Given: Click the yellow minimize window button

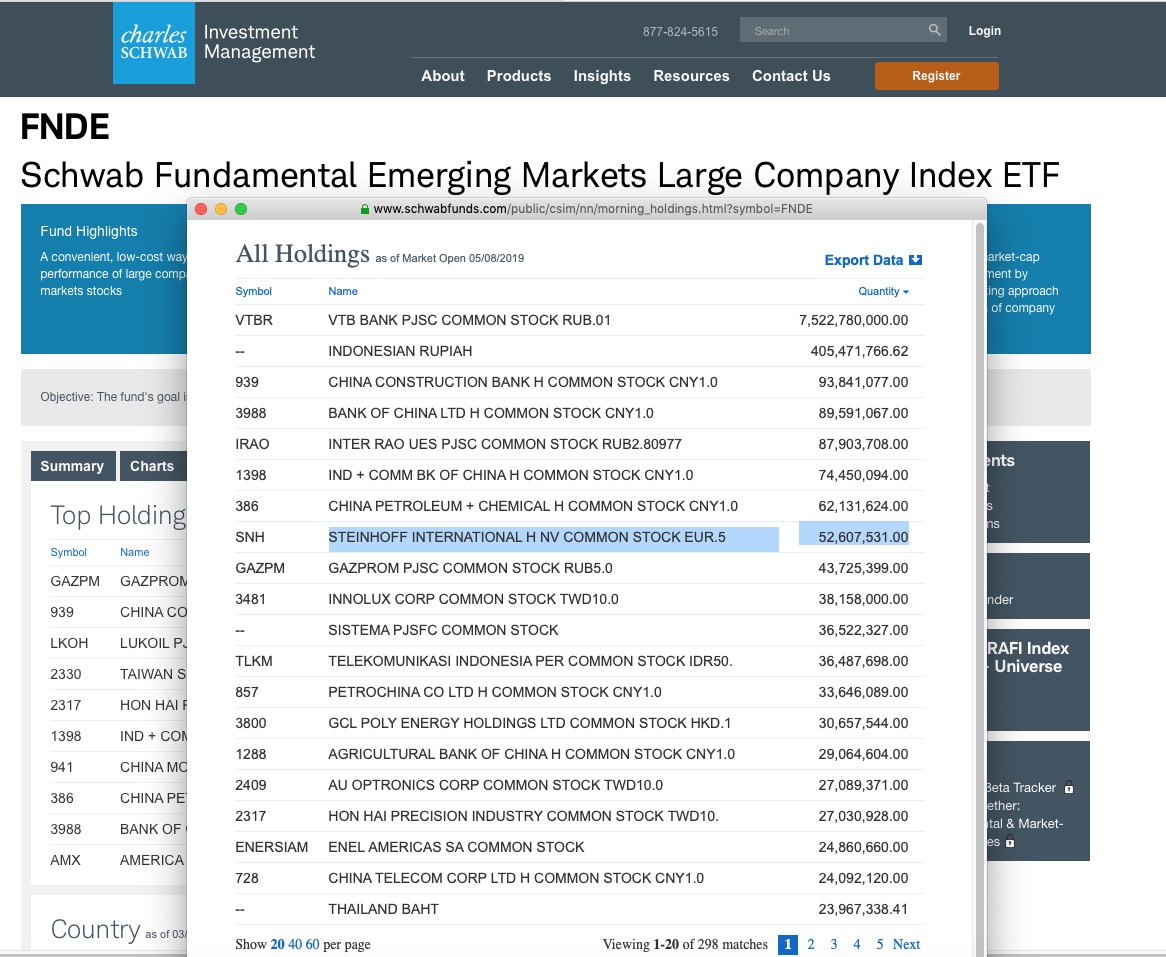Looking at the screenshot, I should click(221, 209).
